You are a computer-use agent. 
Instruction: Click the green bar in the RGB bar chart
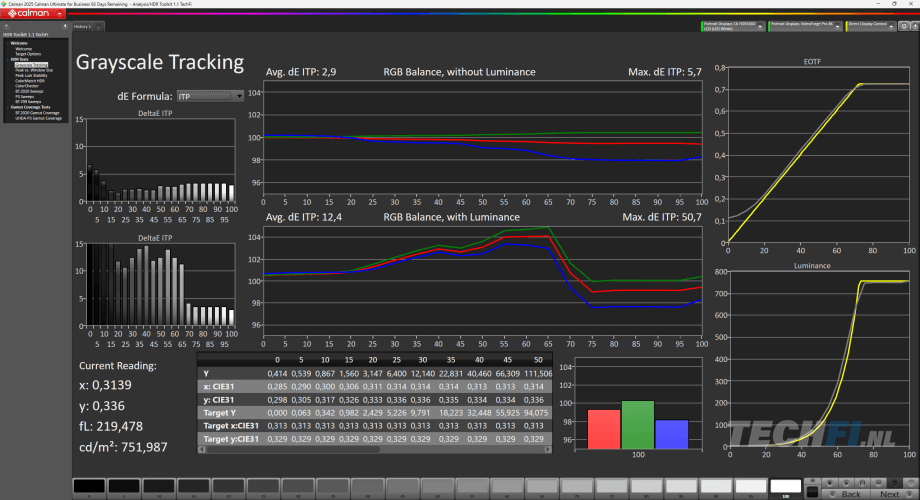(638, 425)
